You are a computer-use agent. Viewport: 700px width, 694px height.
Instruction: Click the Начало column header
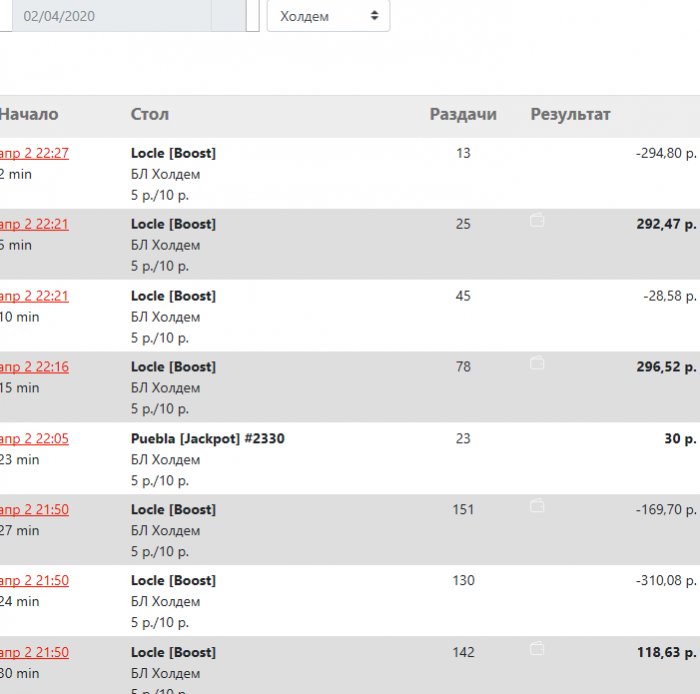pyautogui.click(x=29, y=114)
